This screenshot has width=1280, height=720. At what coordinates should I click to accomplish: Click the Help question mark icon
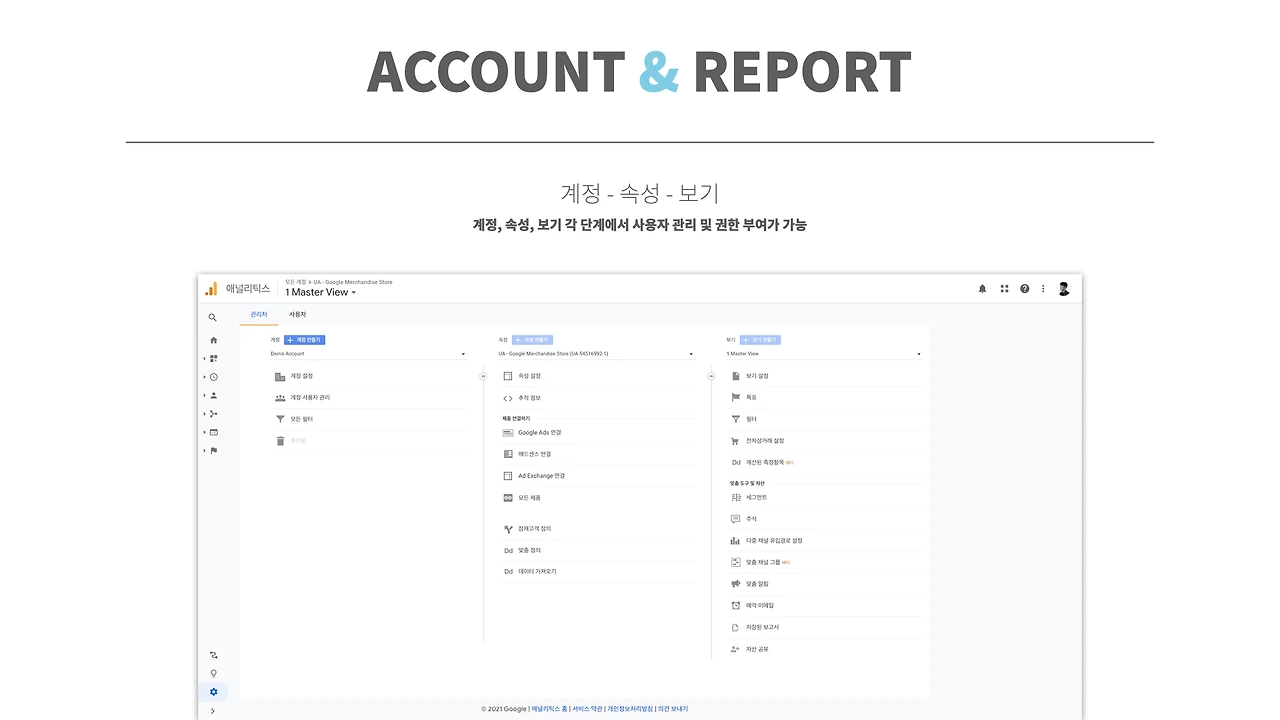click(1024, 288)
